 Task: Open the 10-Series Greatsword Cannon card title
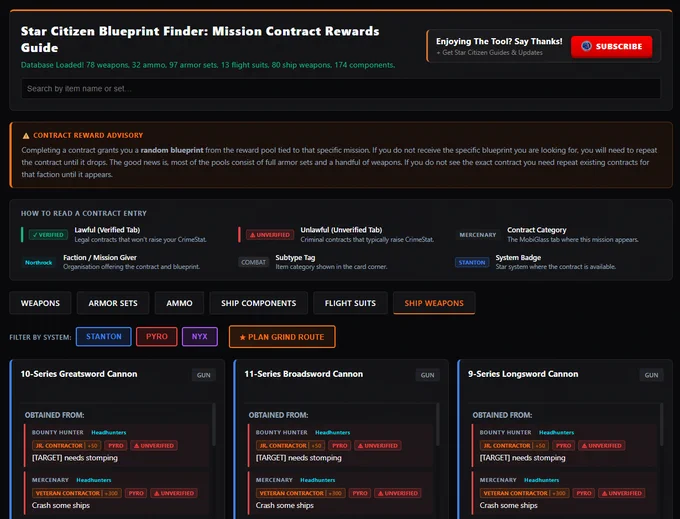pos(79,374)
